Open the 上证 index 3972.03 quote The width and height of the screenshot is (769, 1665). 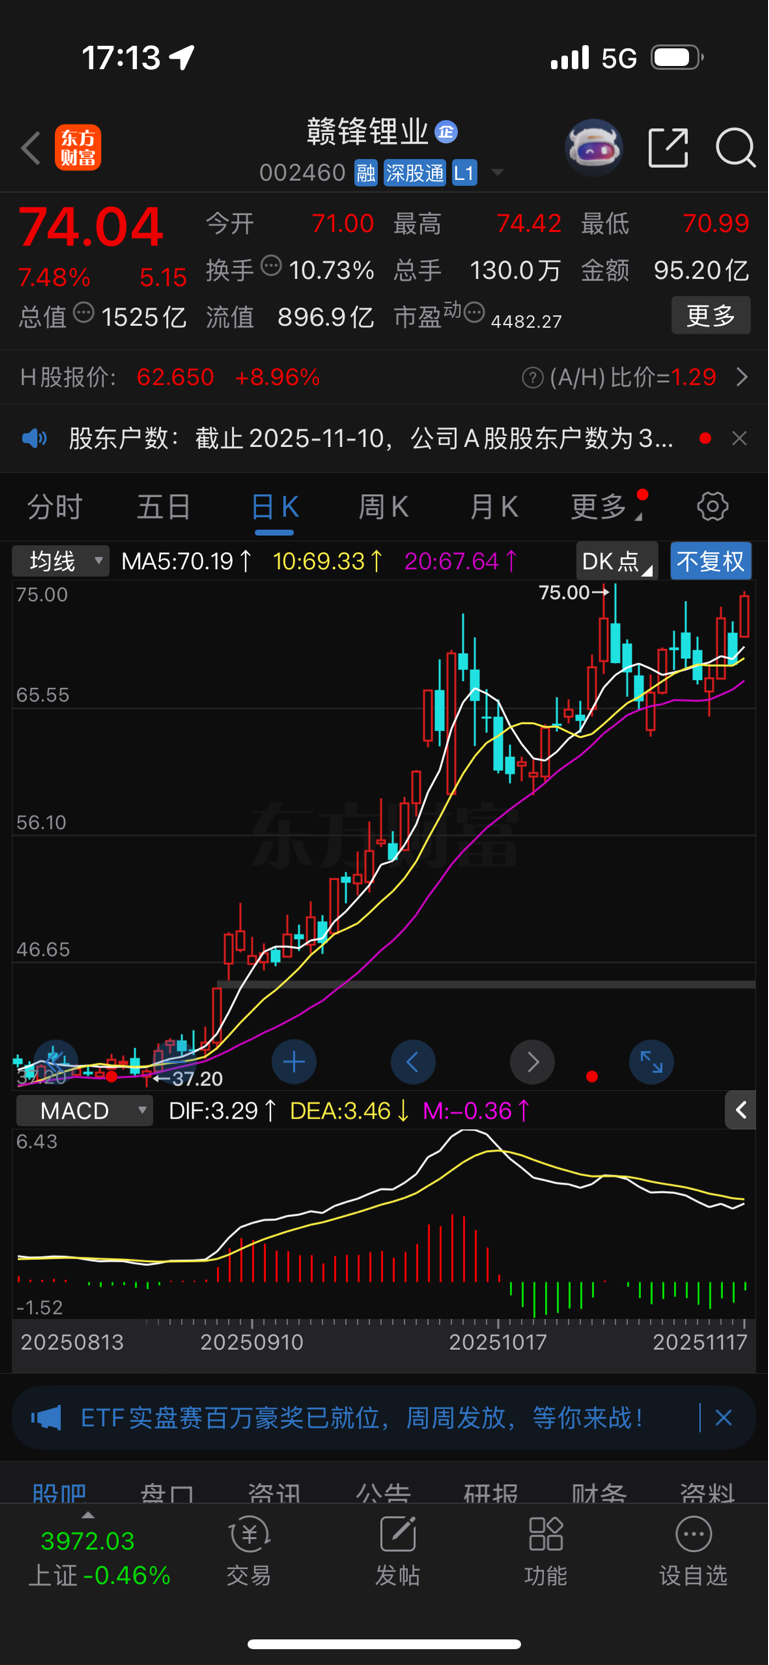pos(98,1558)
